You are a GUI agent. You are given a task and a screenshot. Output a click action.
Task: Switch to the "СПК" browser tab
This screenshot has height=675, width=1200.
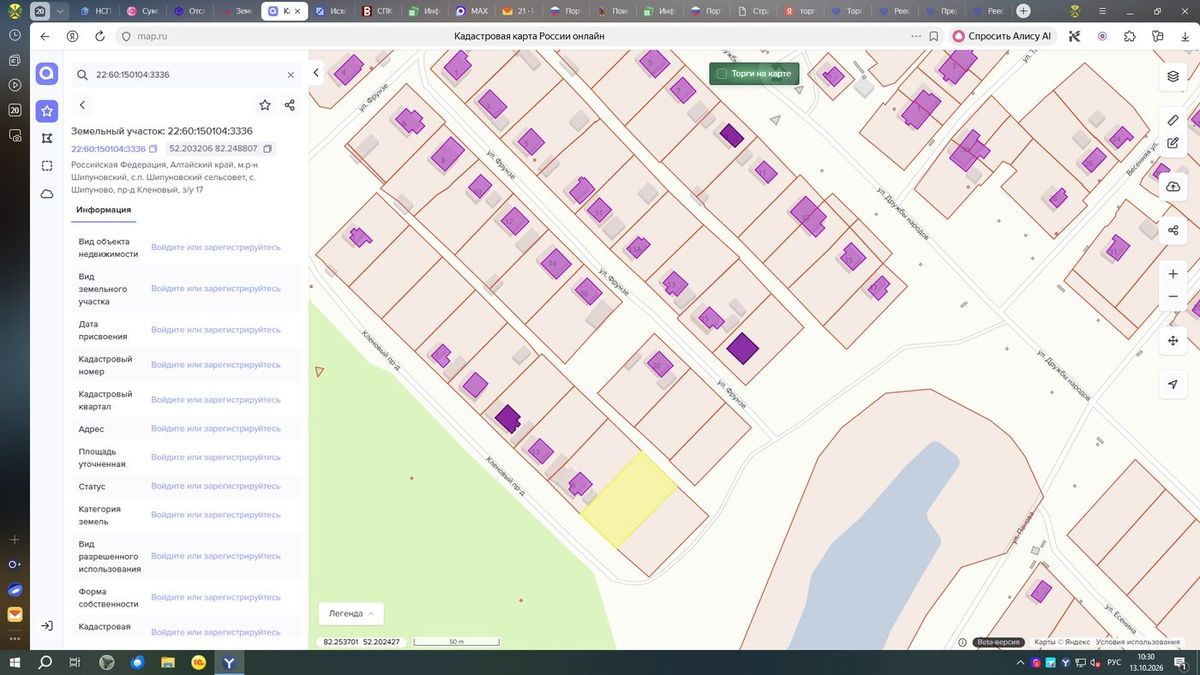pyautogui.click(x=379, y=11)
